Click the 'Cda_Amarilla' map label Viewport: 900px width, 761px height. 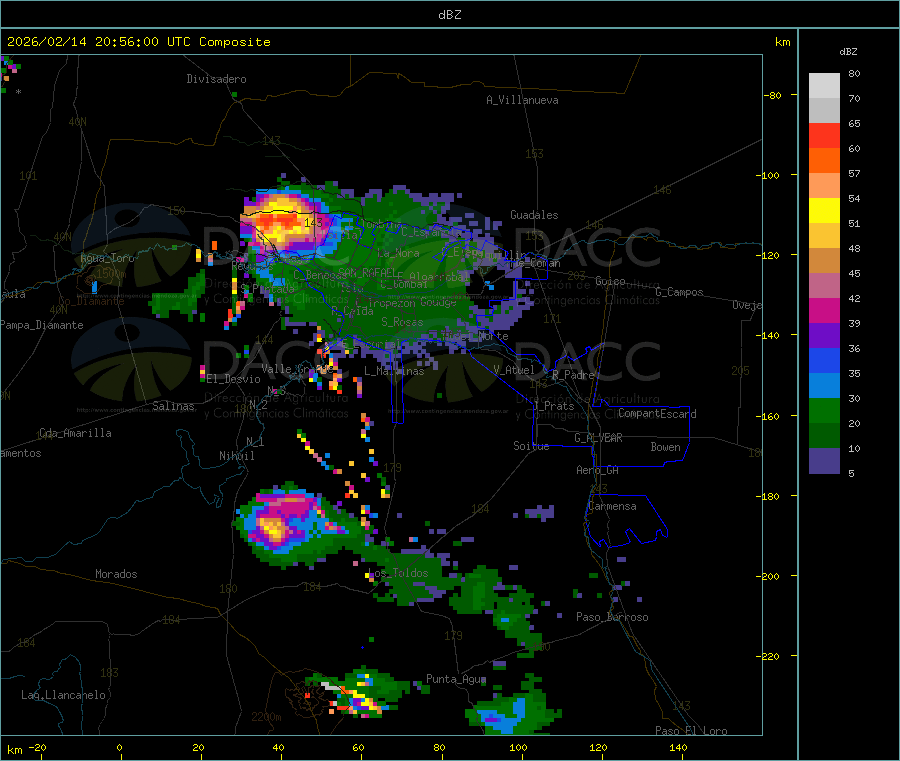click(75, 433)
